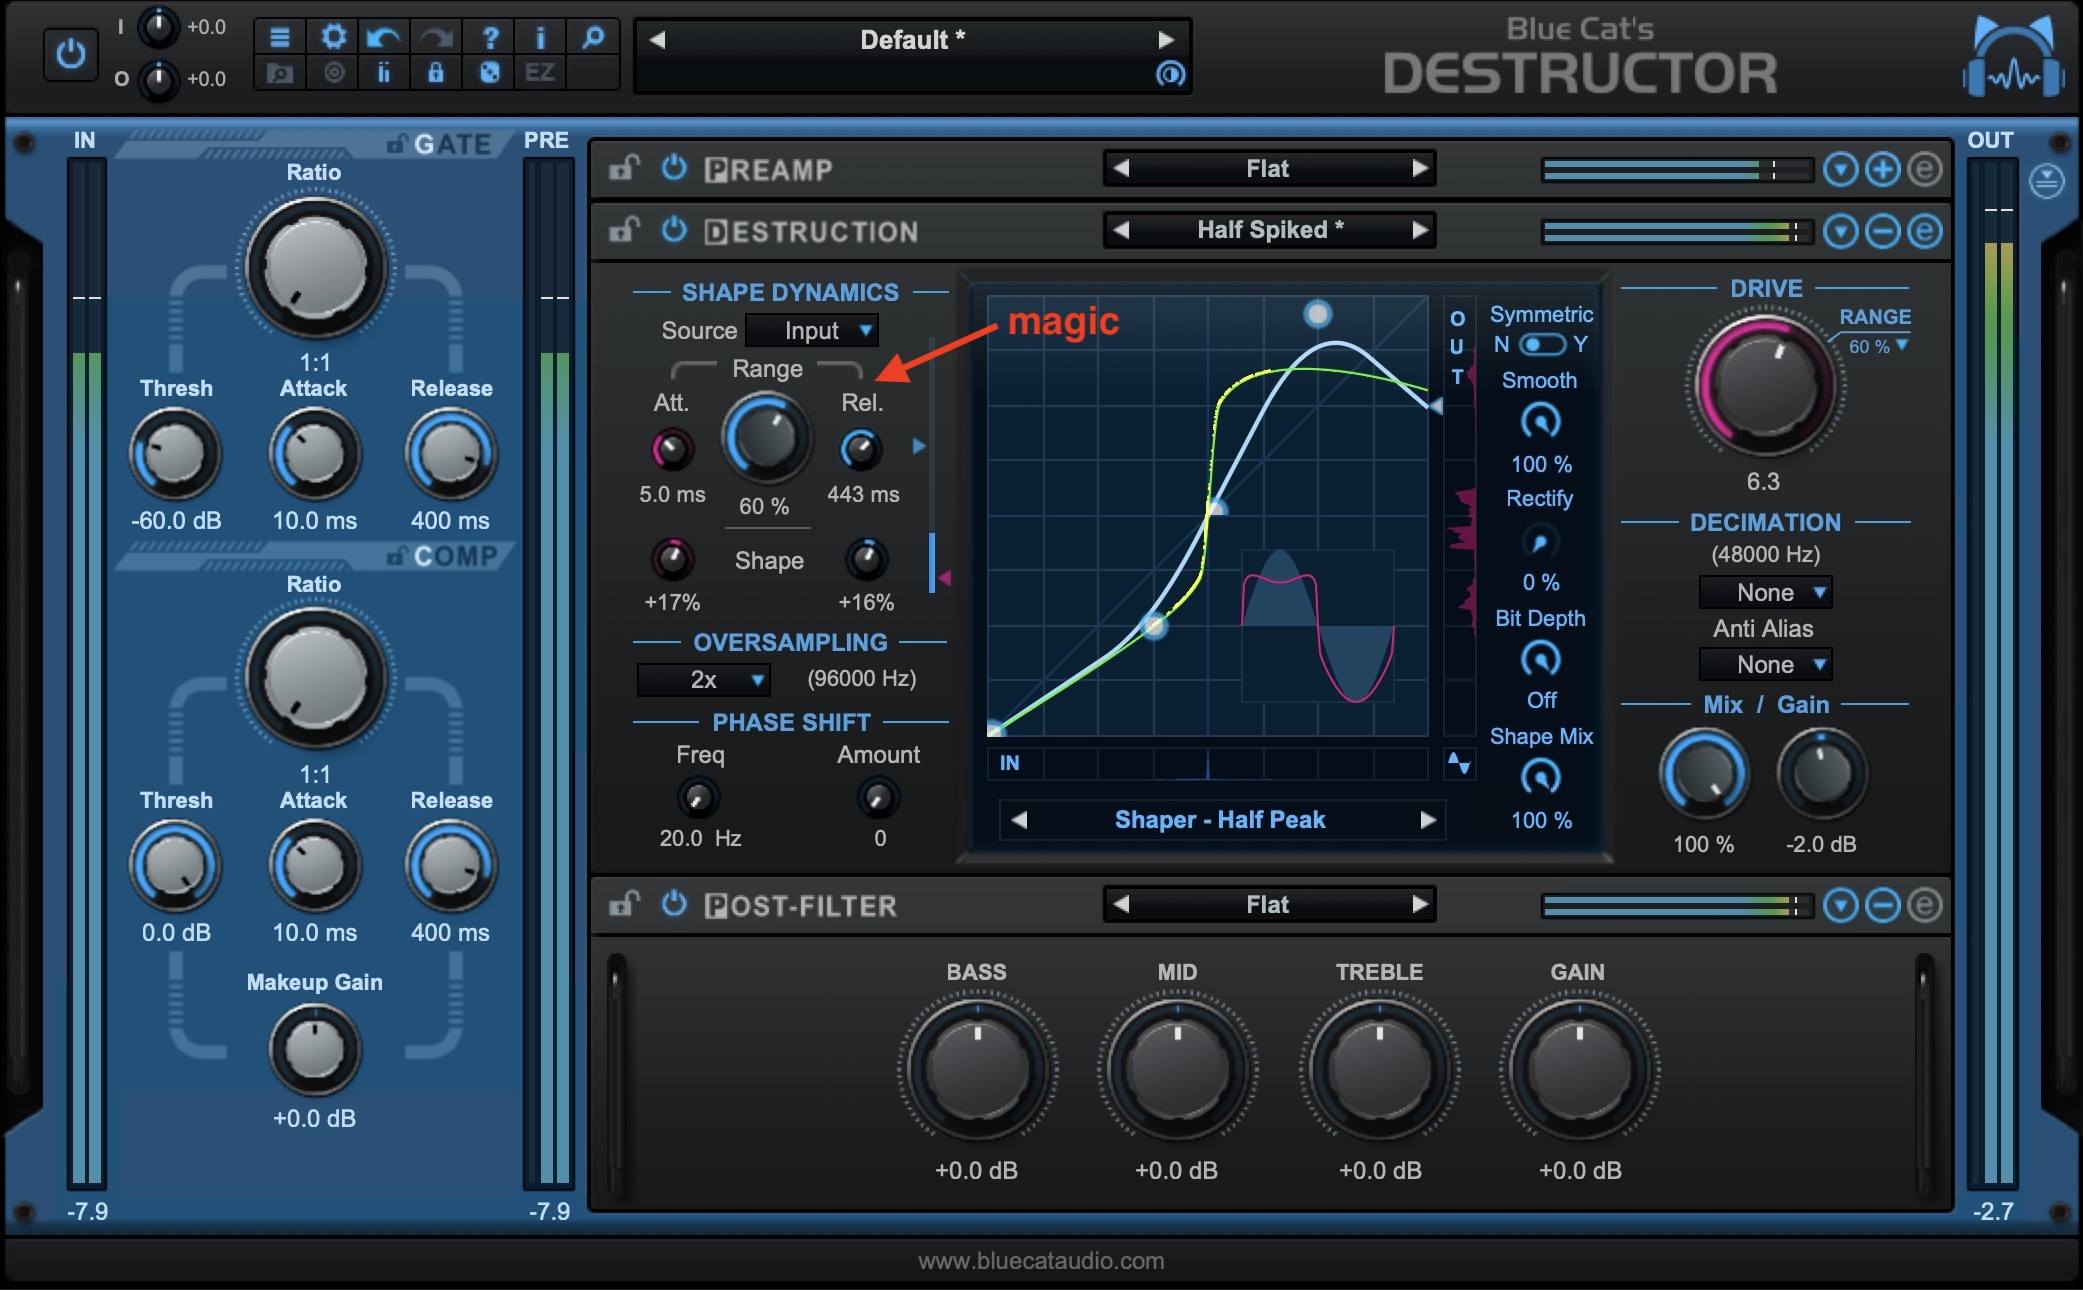This screenshot has width=2083, height=1290.
Task: Click the PREAMP 'e' editor icon
Action: (x=1924, y=170)
